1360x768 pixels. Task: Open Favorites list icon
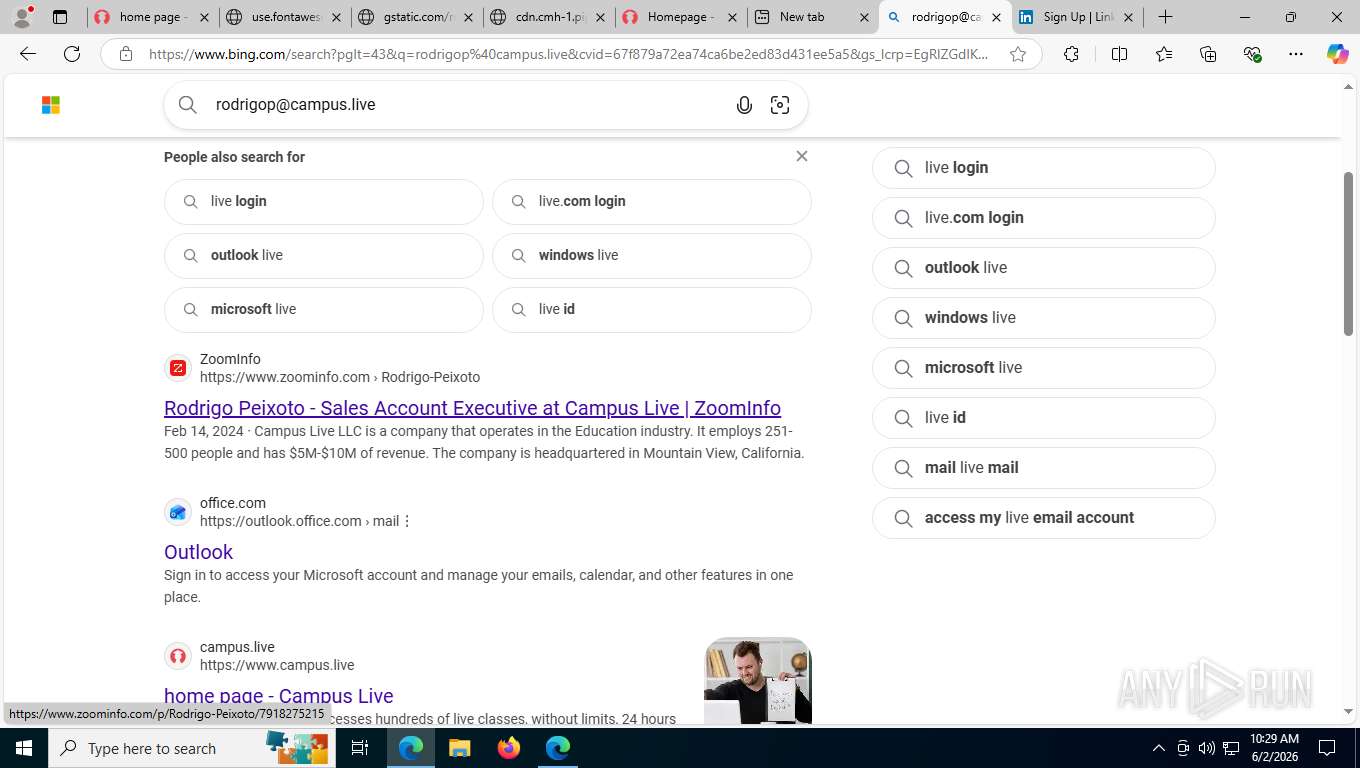click(1164, 54)
